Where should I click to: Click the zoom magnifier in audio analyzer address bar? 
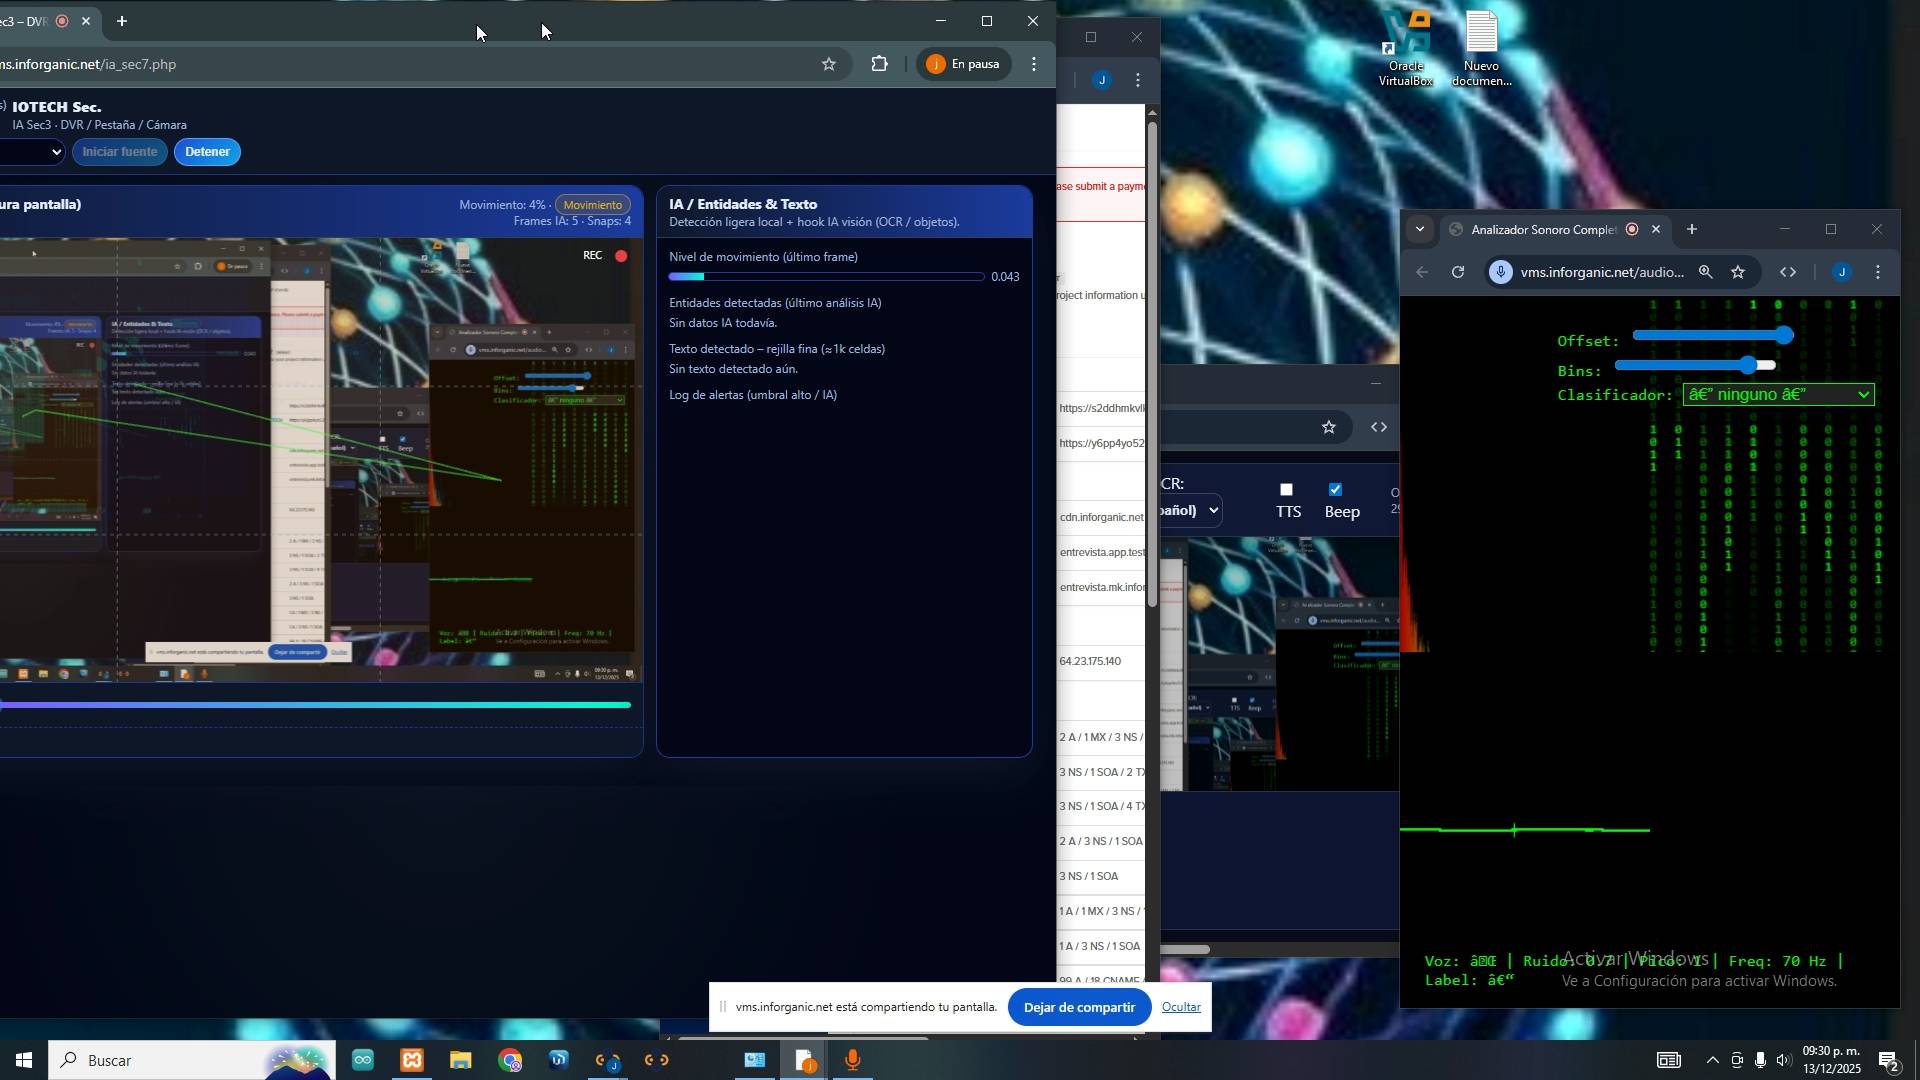tap(1706, 273)
